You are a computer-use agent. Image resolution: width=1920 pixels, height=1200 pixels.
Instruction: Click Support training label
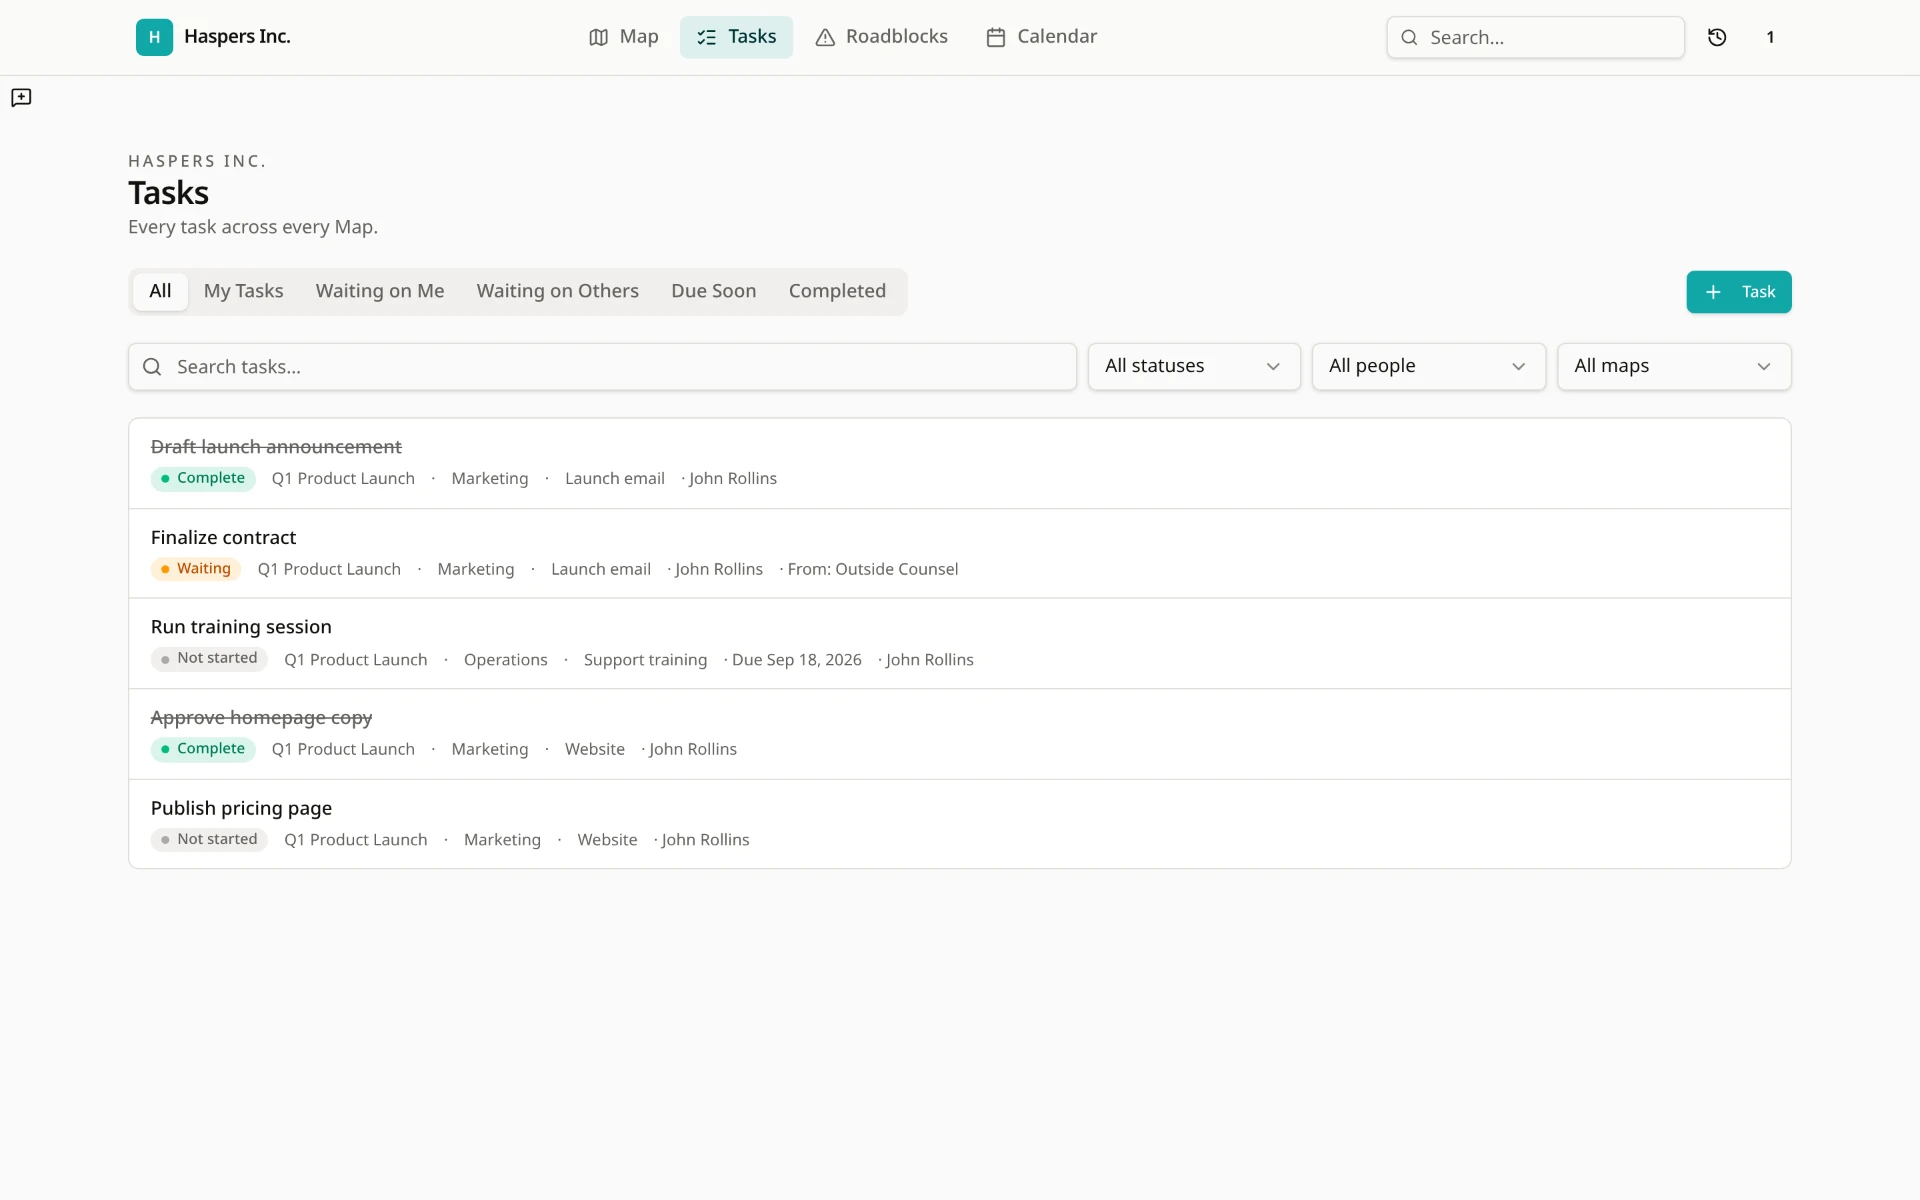tap(645, 660)
